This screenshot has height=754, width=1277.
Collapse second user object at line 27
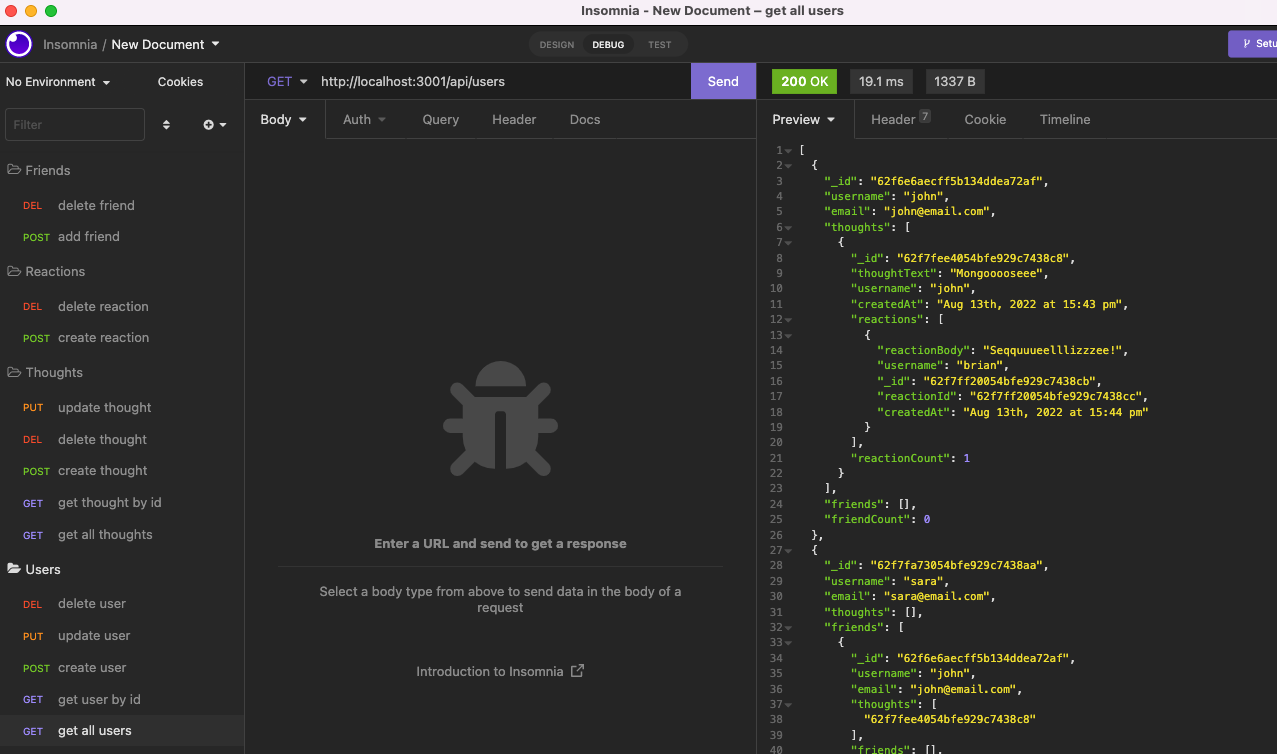click(788, 550)
